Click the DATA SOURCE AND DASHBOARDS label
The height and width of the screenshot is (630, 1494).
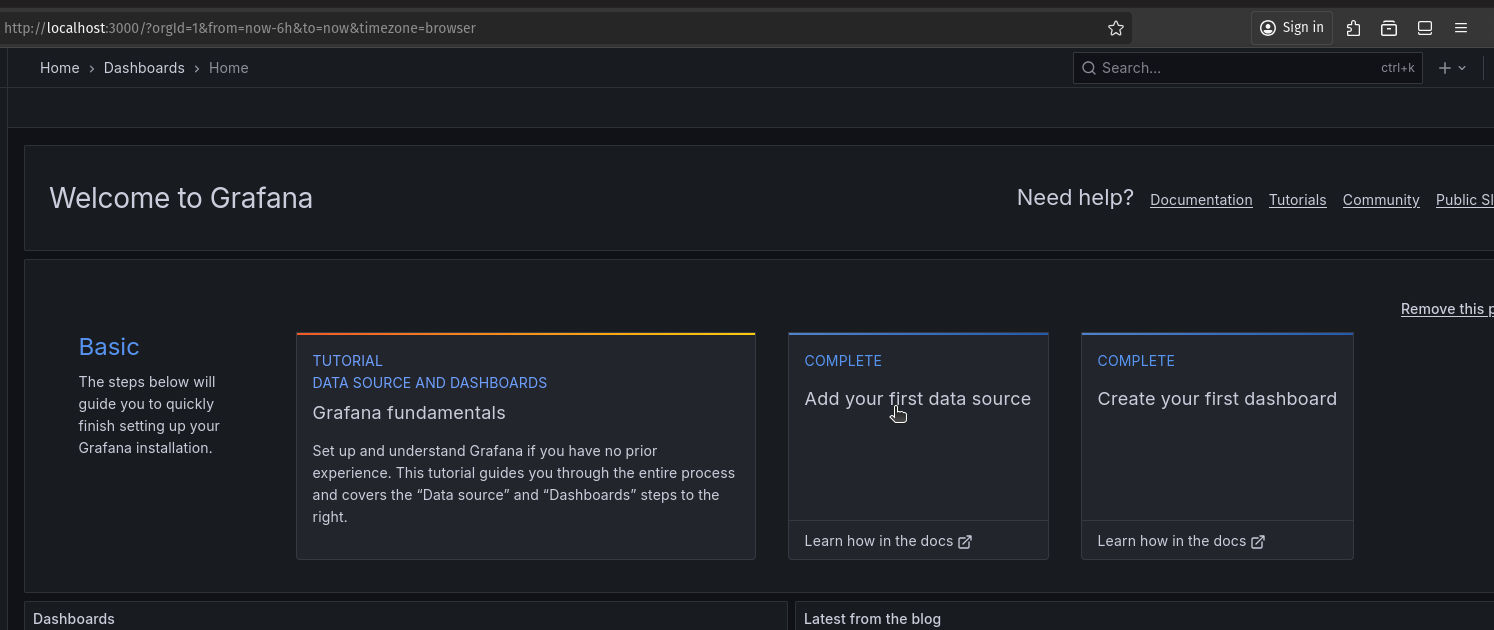pos(430,383)
